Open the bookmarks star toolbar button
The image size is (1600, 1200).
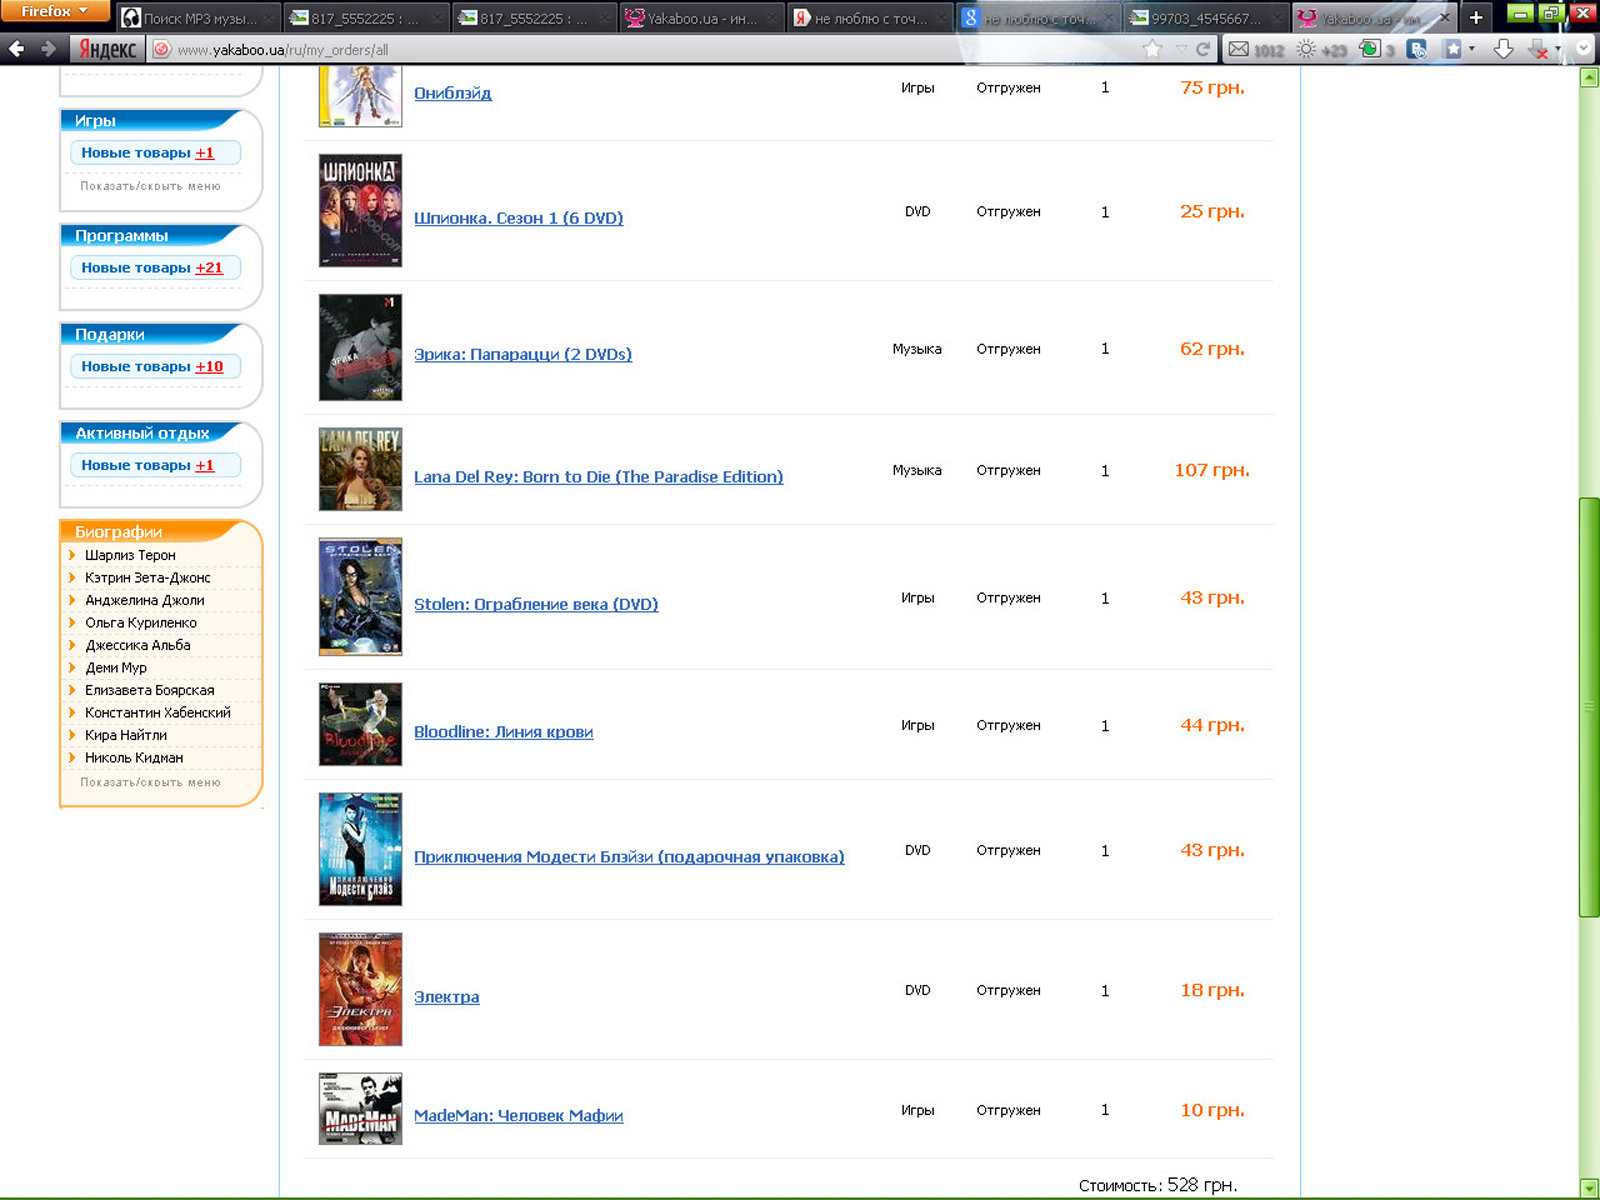[1453, 49]
